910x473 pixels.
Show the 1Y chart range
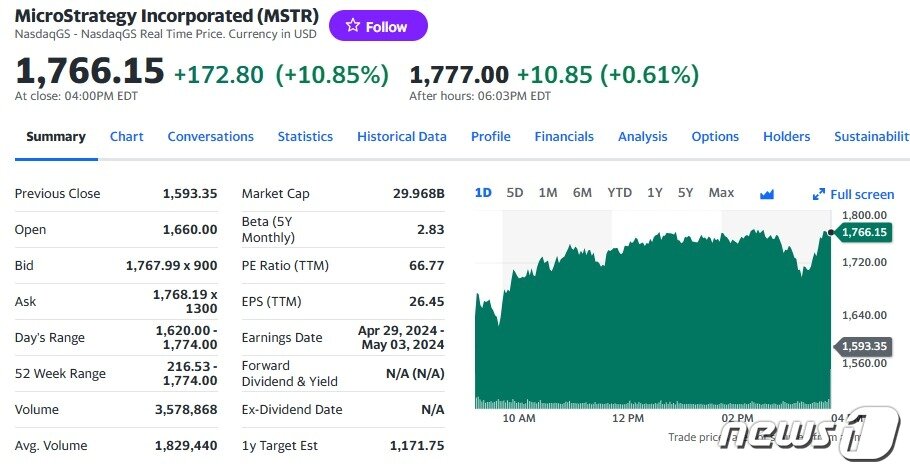pyautogui.click(x=655, y=193)
